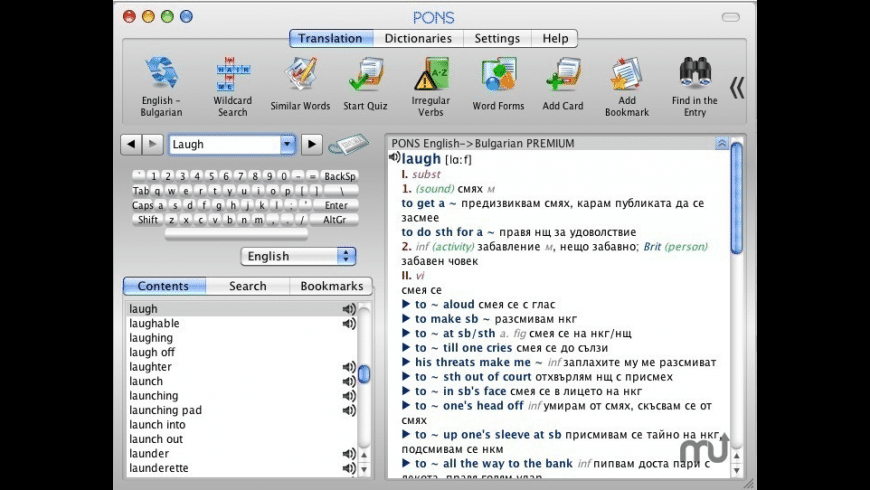Screen dimensions: 870x490
Task: Open the English-Bulgarian dictionary icon
Action: tap(160, 76)
